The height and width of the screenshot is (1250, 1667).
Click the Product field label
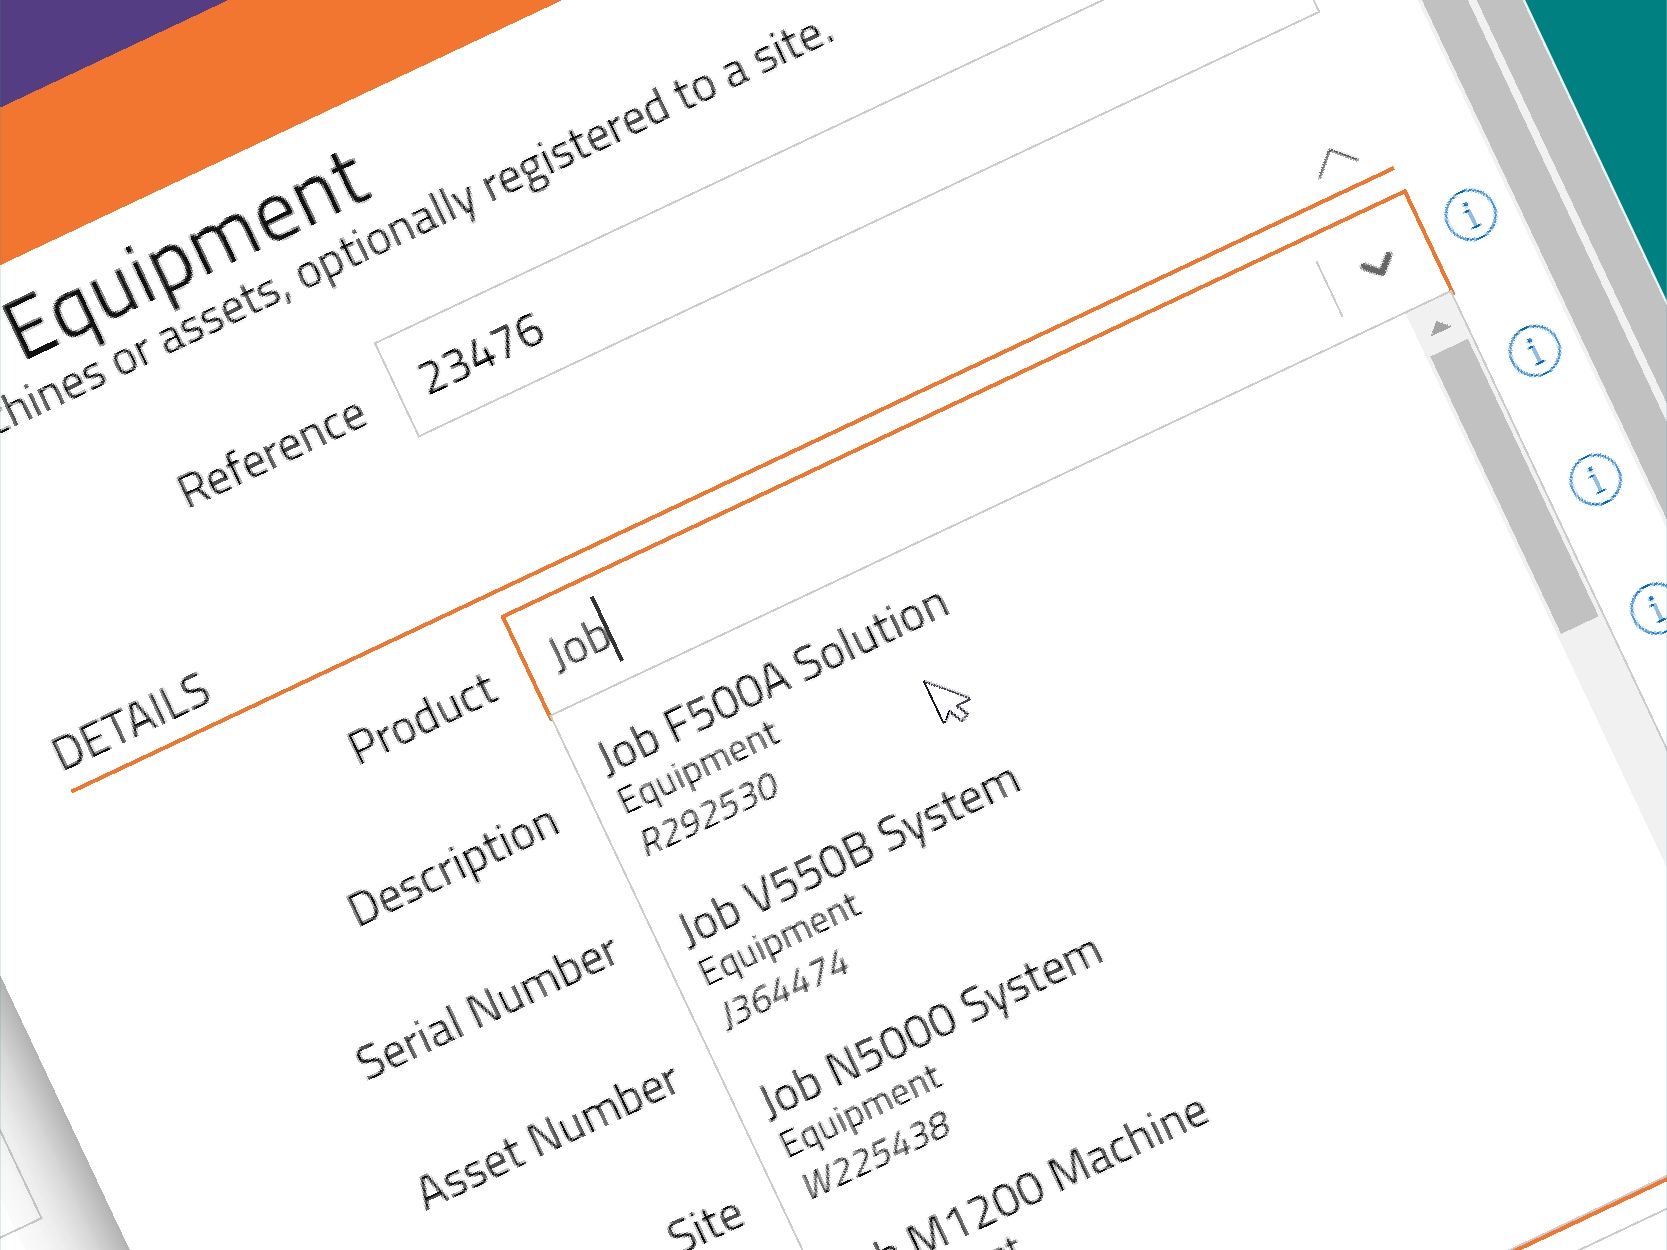pyautogui.click(x=422, y=718)
